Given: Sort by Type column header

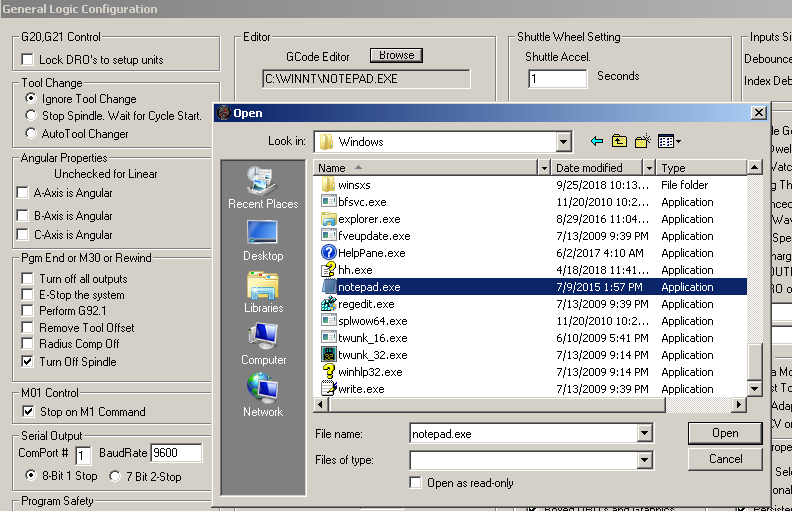Looking at the screenshot, I should tap(701, 168).
